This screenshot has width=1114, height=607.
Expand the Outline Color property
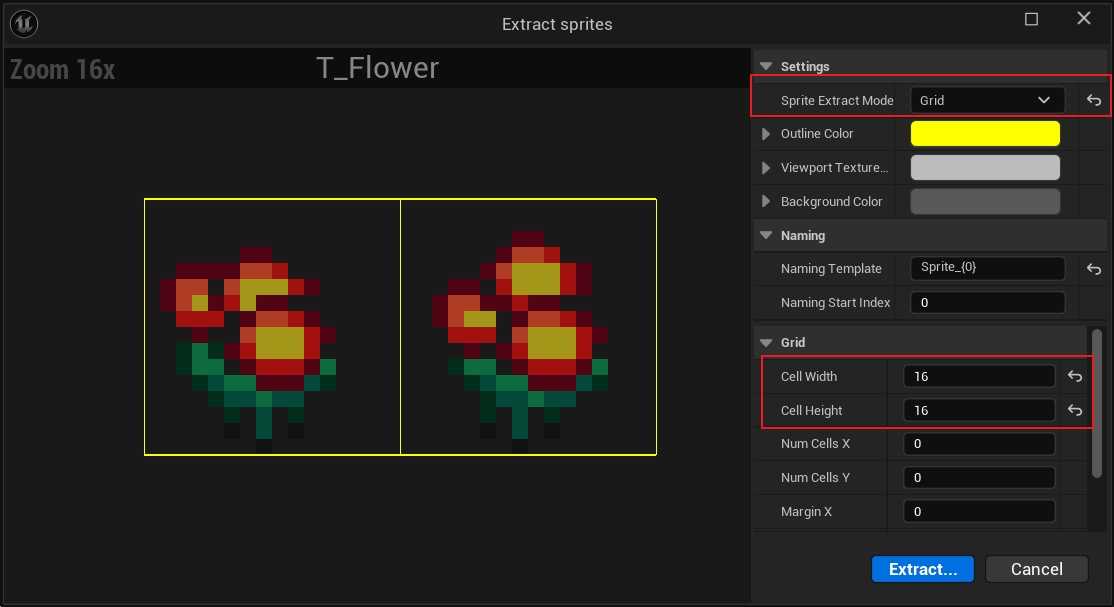tap(767, 134)
